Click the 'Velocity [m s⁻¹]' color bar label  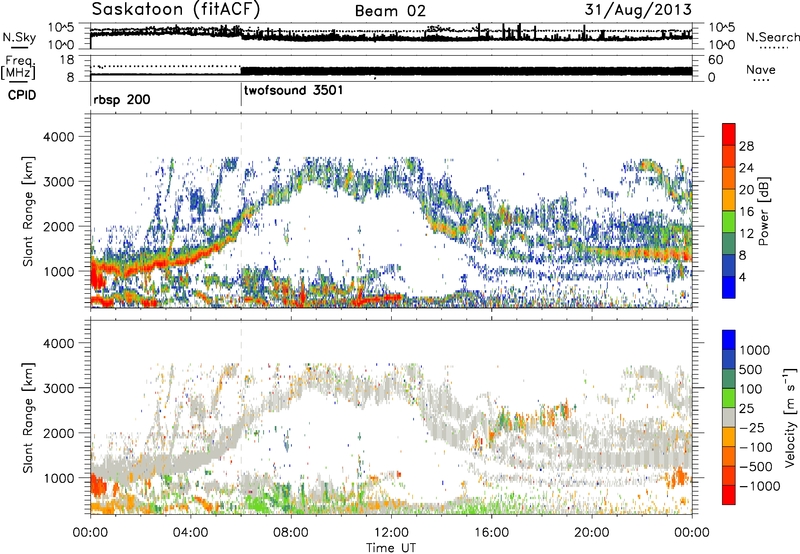791,417
